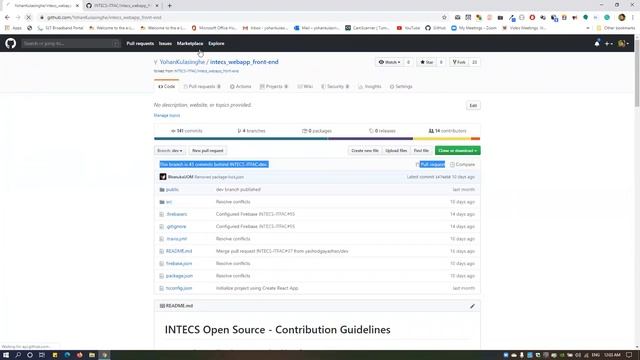Open Windows taskbar search icon
The height and width of the screenshot is (360, 640).
[18, 355]
